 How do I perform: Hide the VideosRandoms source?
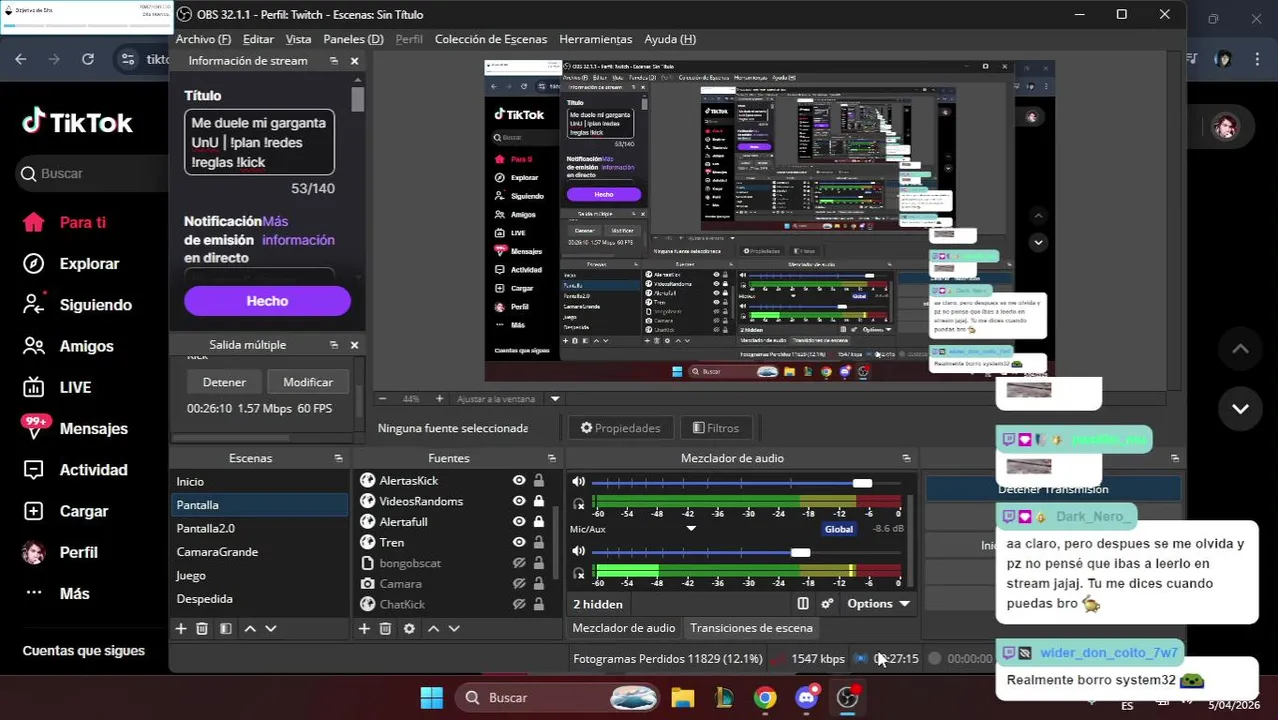pyautogui.click(x=519, y=501)
